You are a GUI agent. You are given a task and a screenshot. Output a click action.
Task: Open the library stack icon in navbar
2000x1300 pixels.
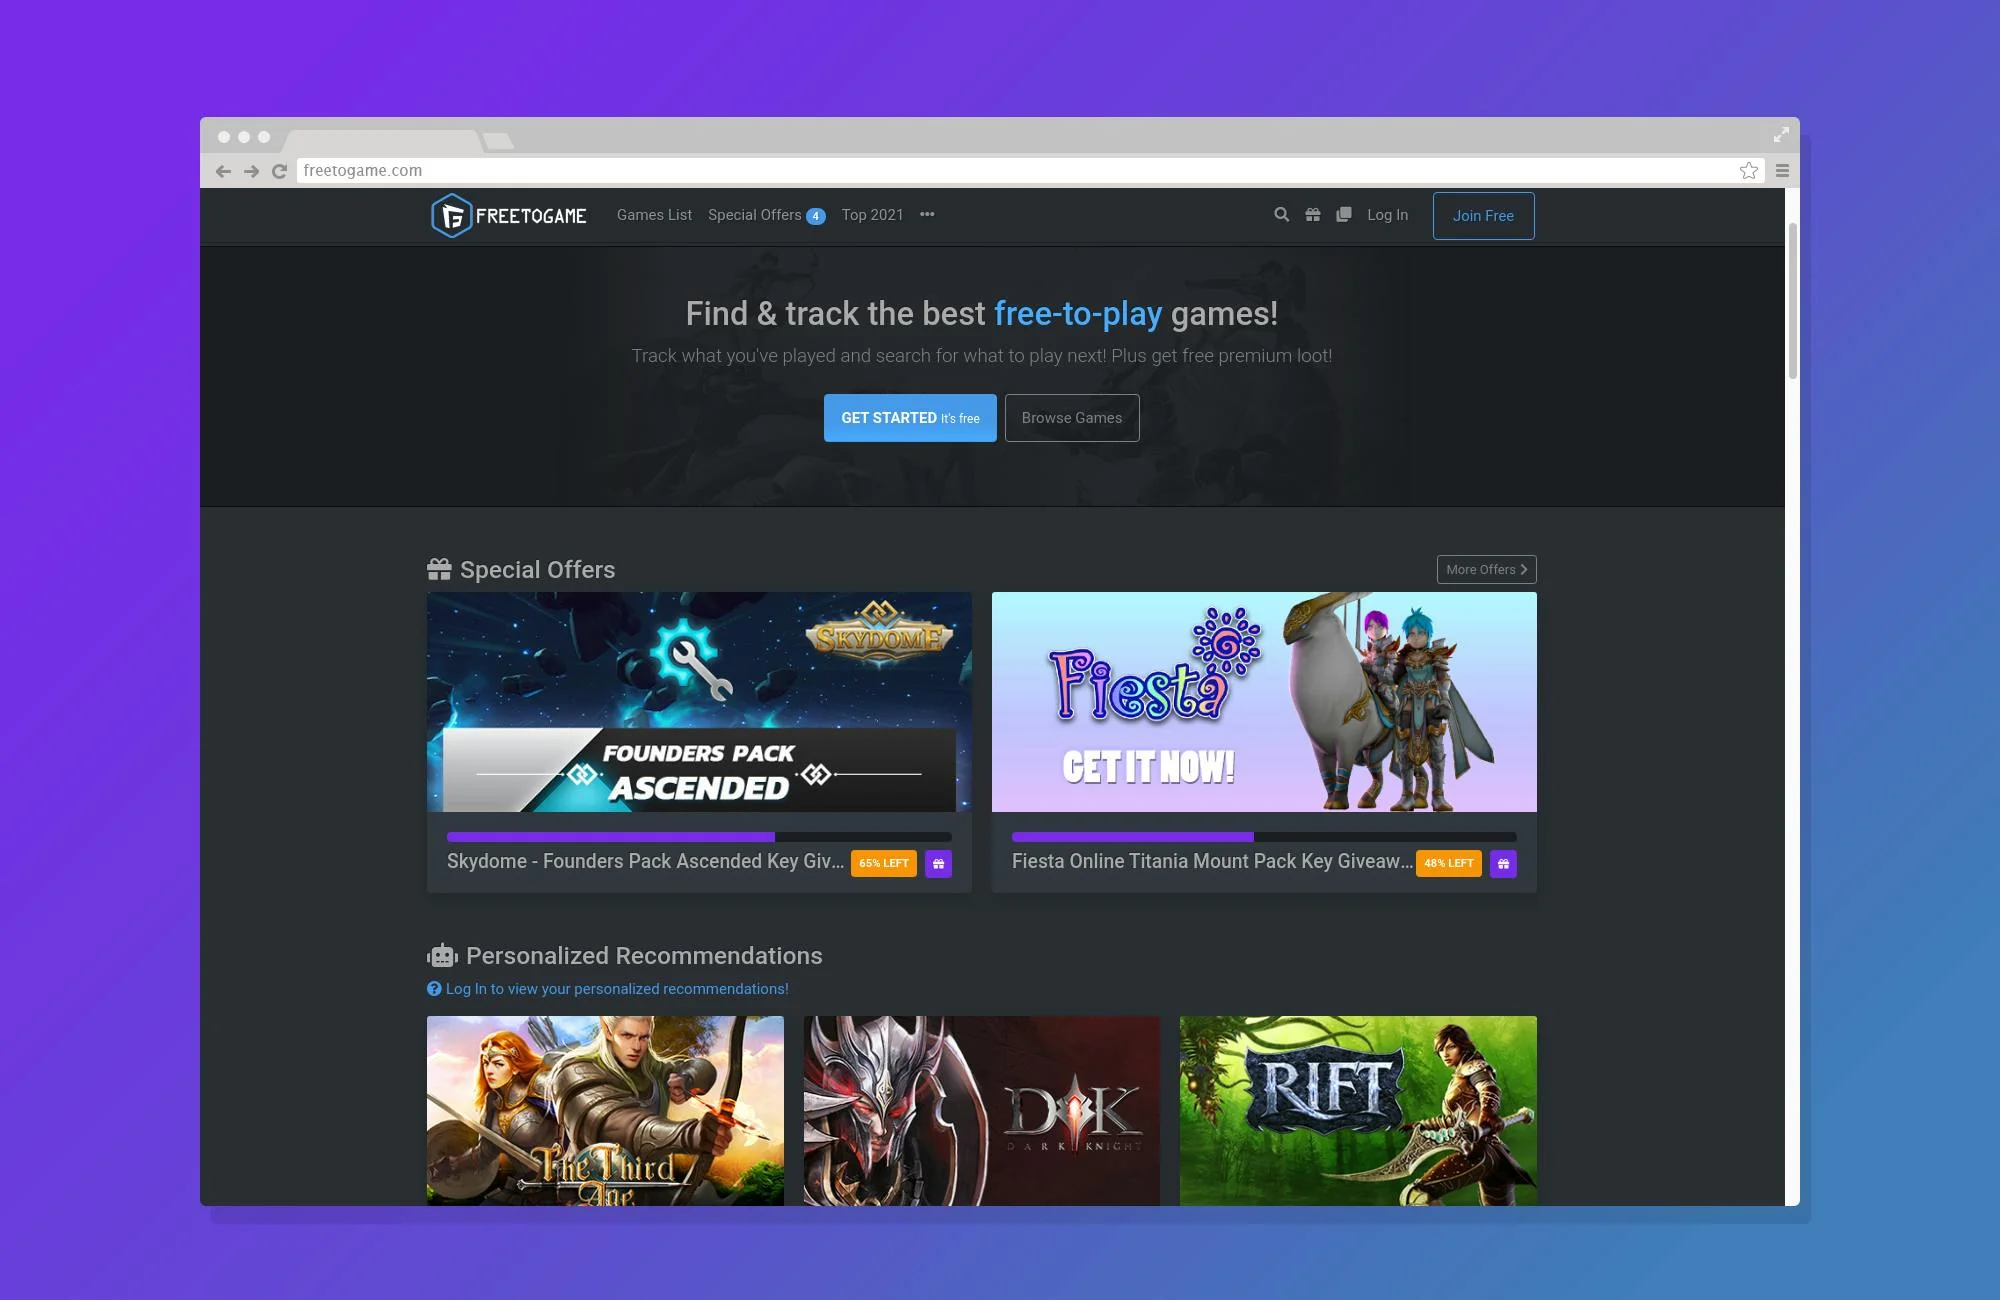1344,215
